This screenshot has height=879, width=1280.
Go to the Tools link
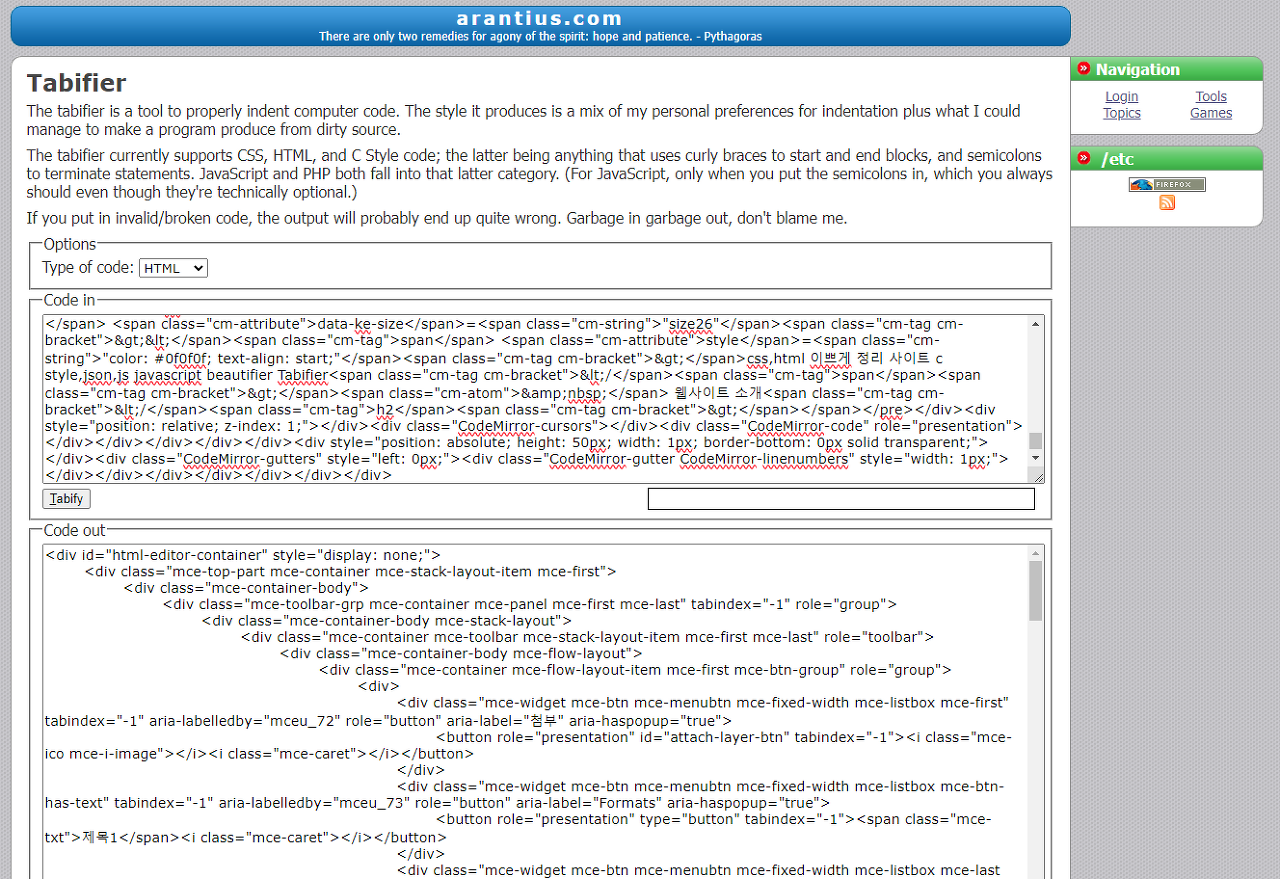point(1211,97)
